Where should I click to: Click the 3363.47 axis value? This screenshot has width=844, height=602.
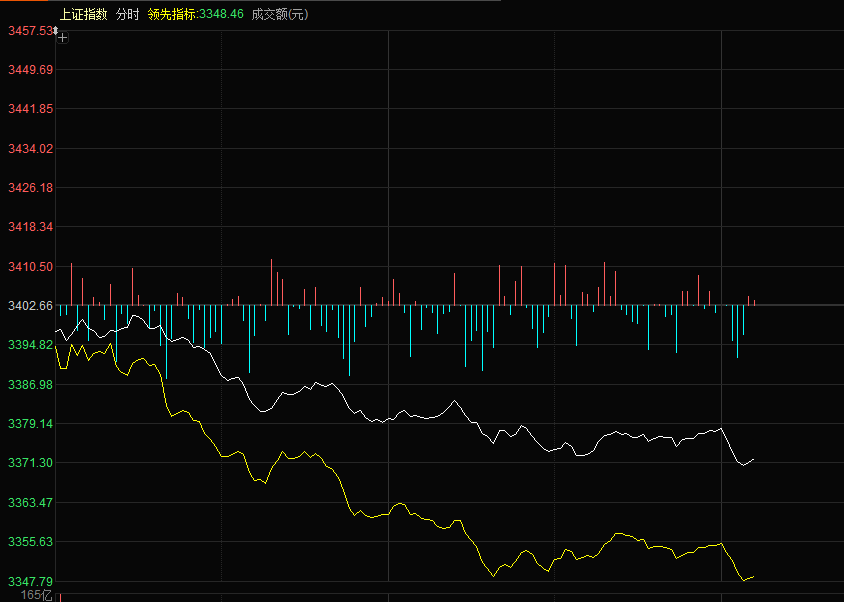pyautogui.click(x=31, y=503)
